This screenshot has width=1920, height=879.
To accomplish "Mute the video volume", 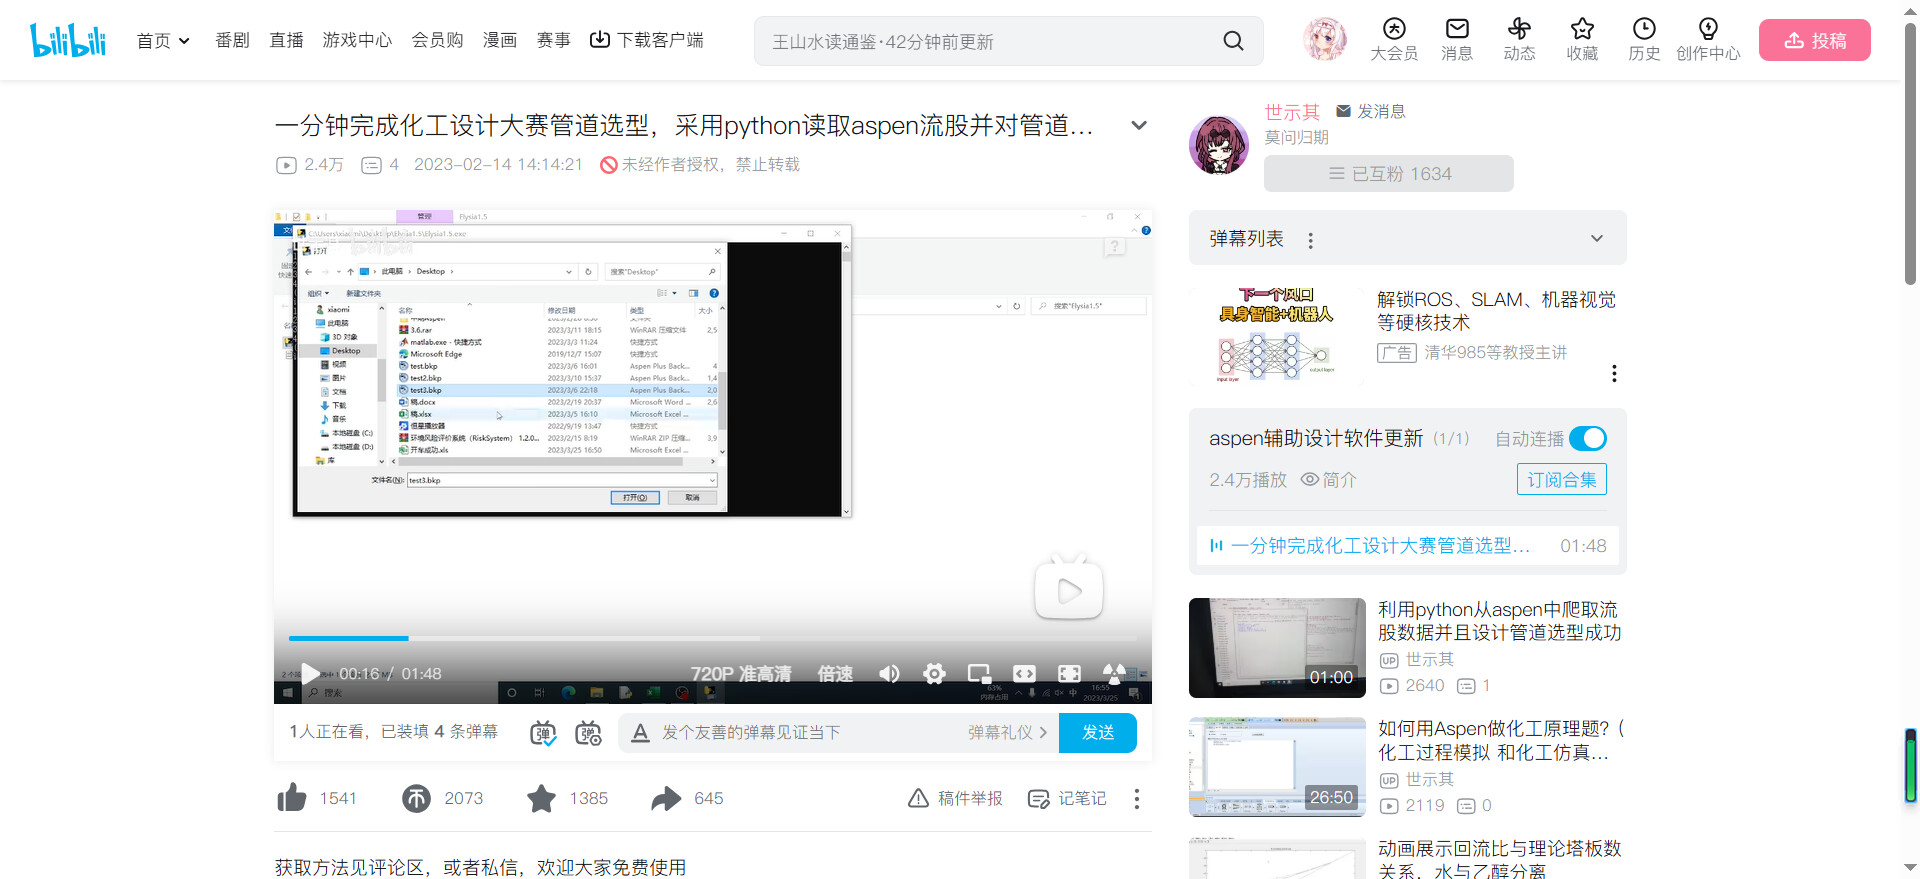I will pos(888,674).
